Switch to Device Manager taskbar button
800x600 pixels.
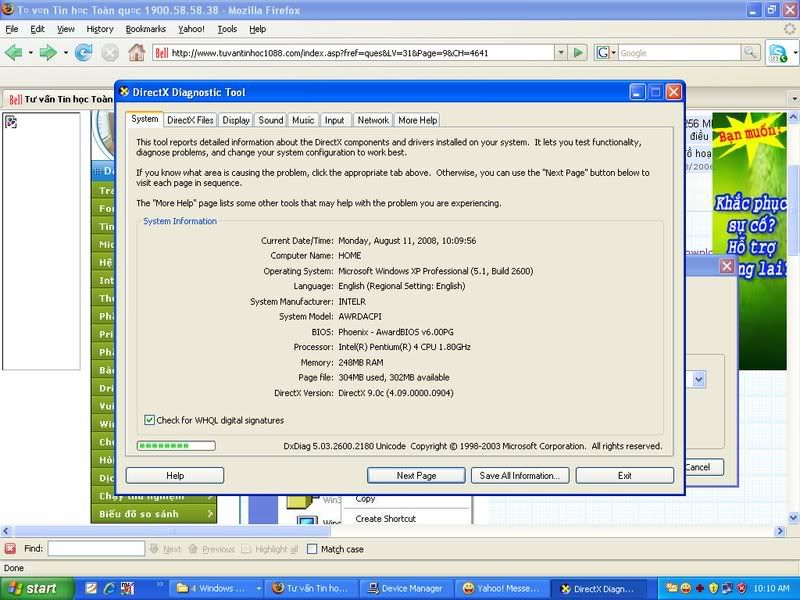(406, 588)
